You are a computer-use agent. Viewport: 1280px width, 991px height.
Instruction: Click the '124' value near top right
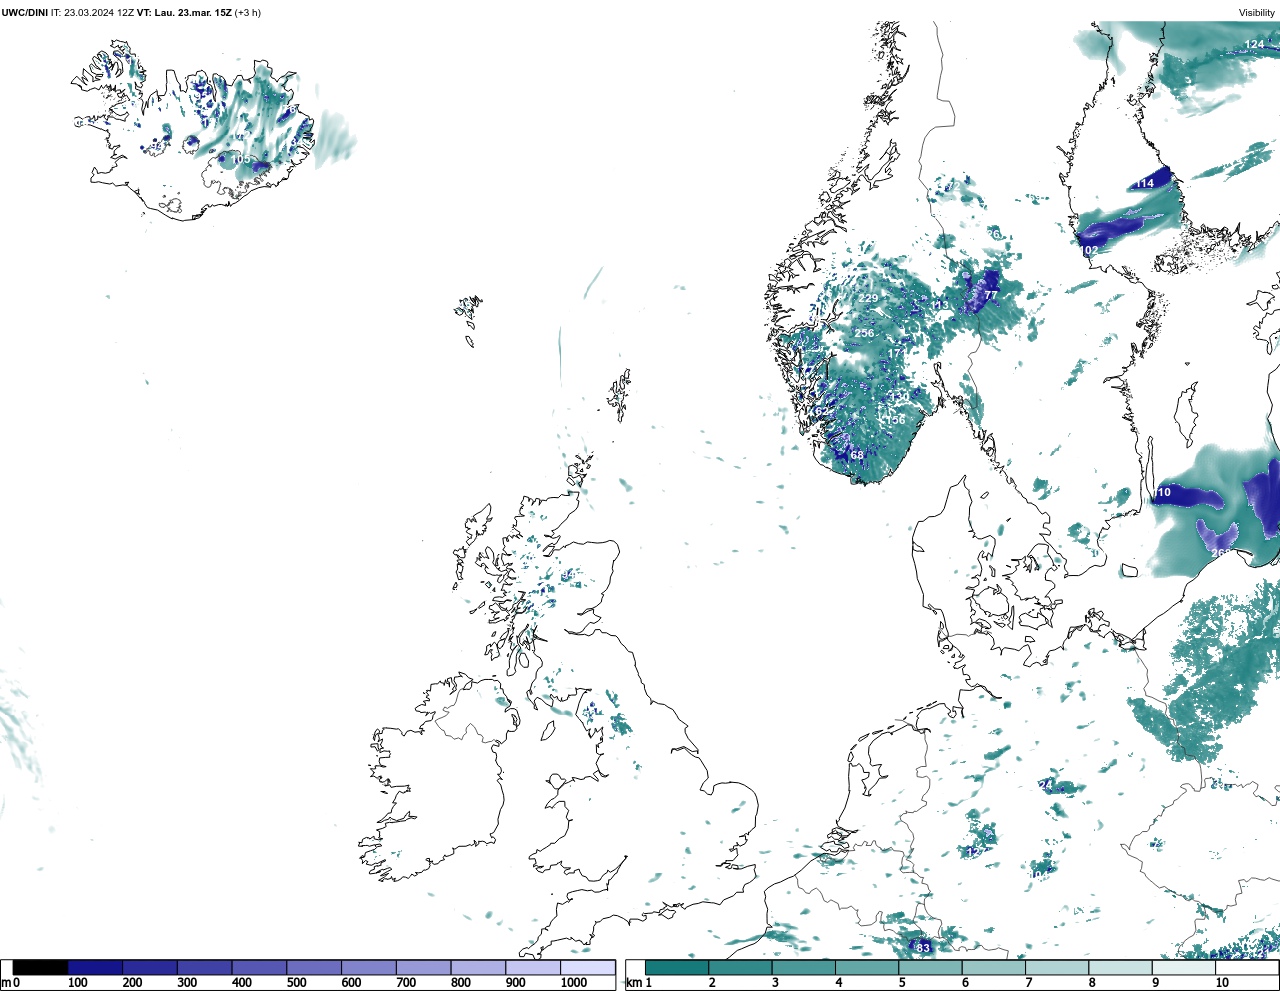pos(1254,44)
